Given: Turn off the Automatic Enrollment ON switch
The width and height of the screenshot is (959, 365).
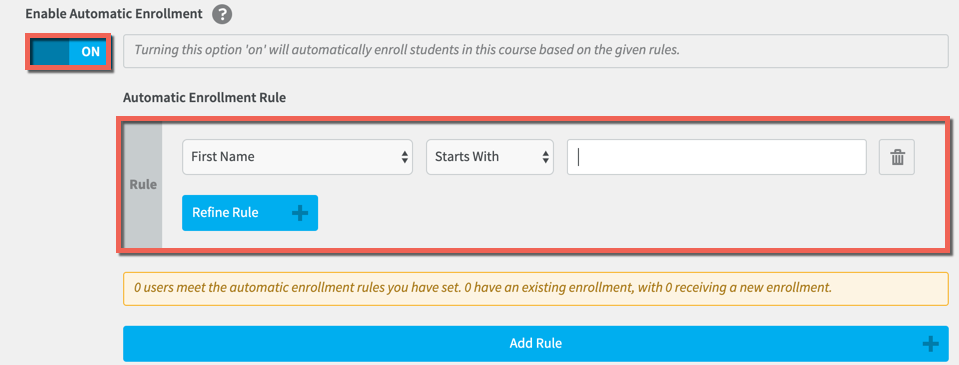Looking at the screenshot, I should [x=68, y=52].
